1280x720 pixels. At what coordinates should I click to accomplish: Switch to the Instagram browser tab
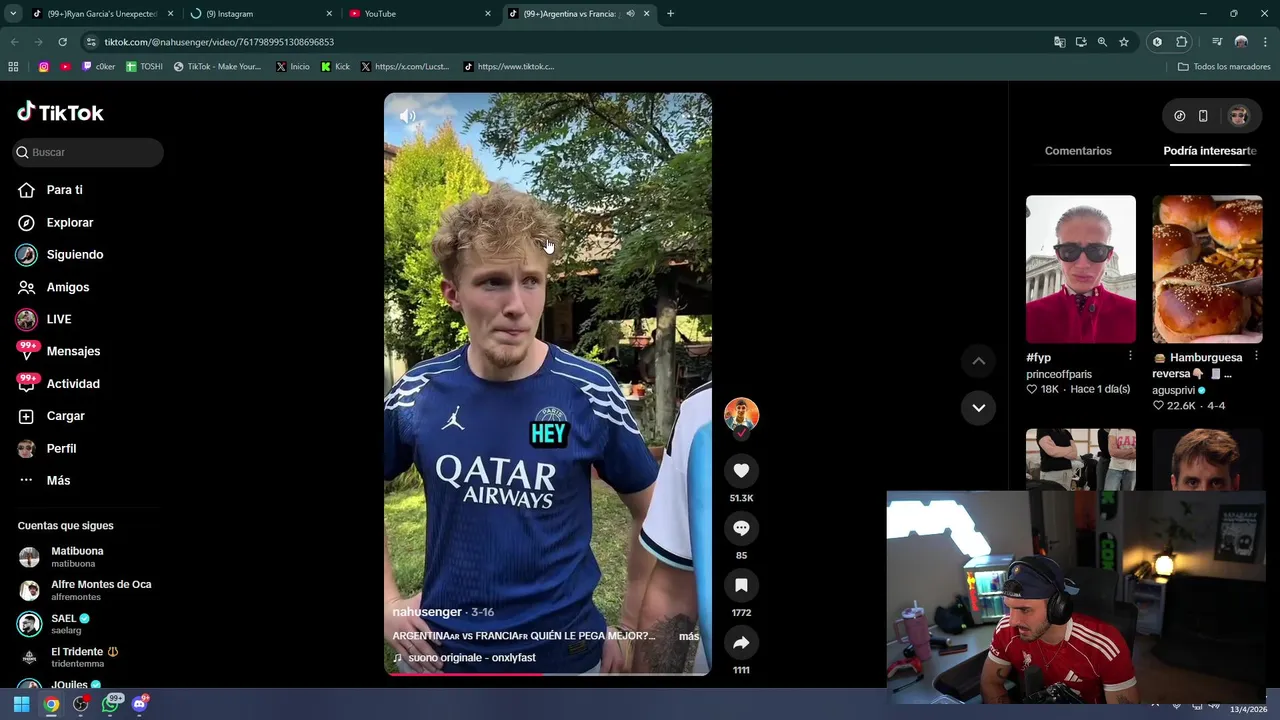click(x=262, y=14)
